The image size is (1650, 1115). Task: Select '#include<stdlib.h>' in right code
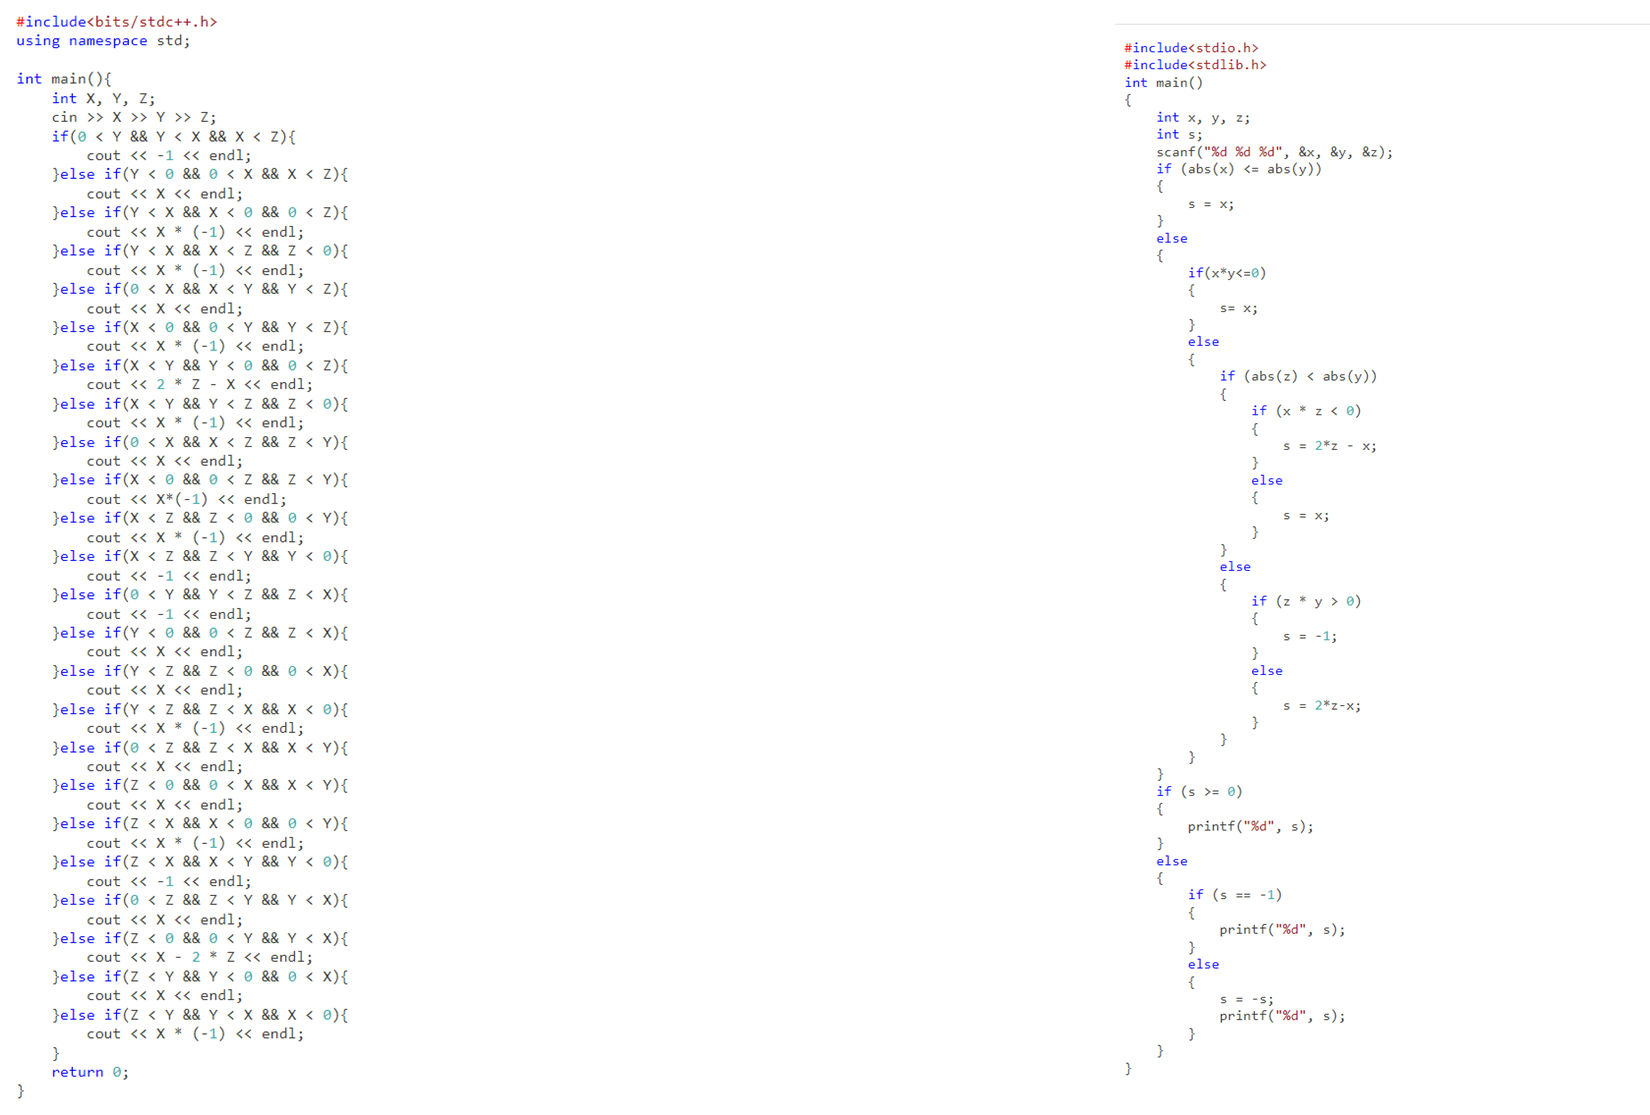[1195, 65]
